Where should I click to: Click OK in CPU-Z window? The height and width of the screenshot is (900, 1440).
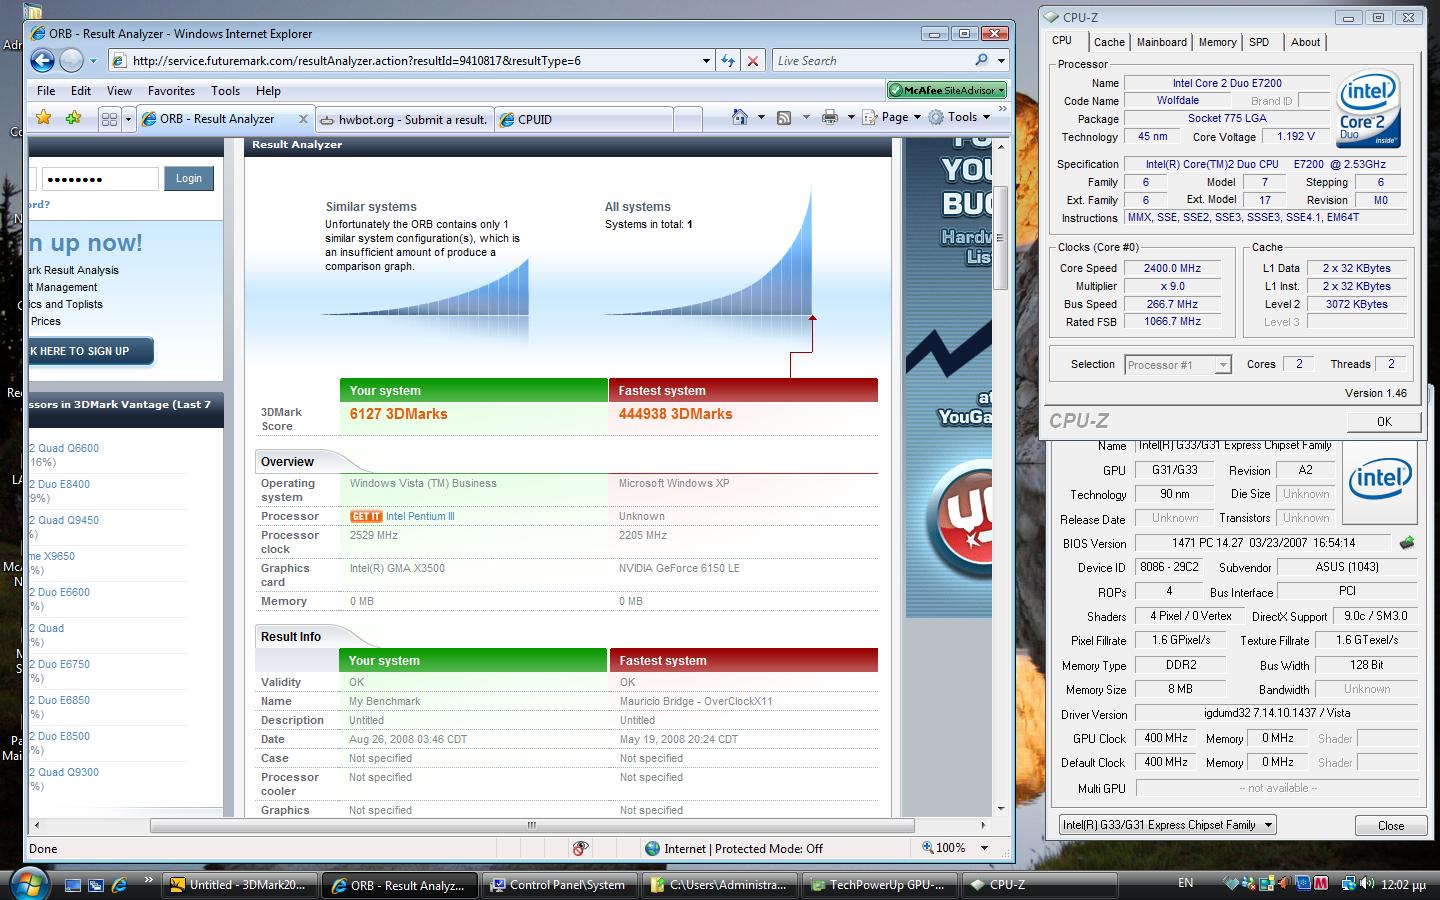coord(1384,421)
